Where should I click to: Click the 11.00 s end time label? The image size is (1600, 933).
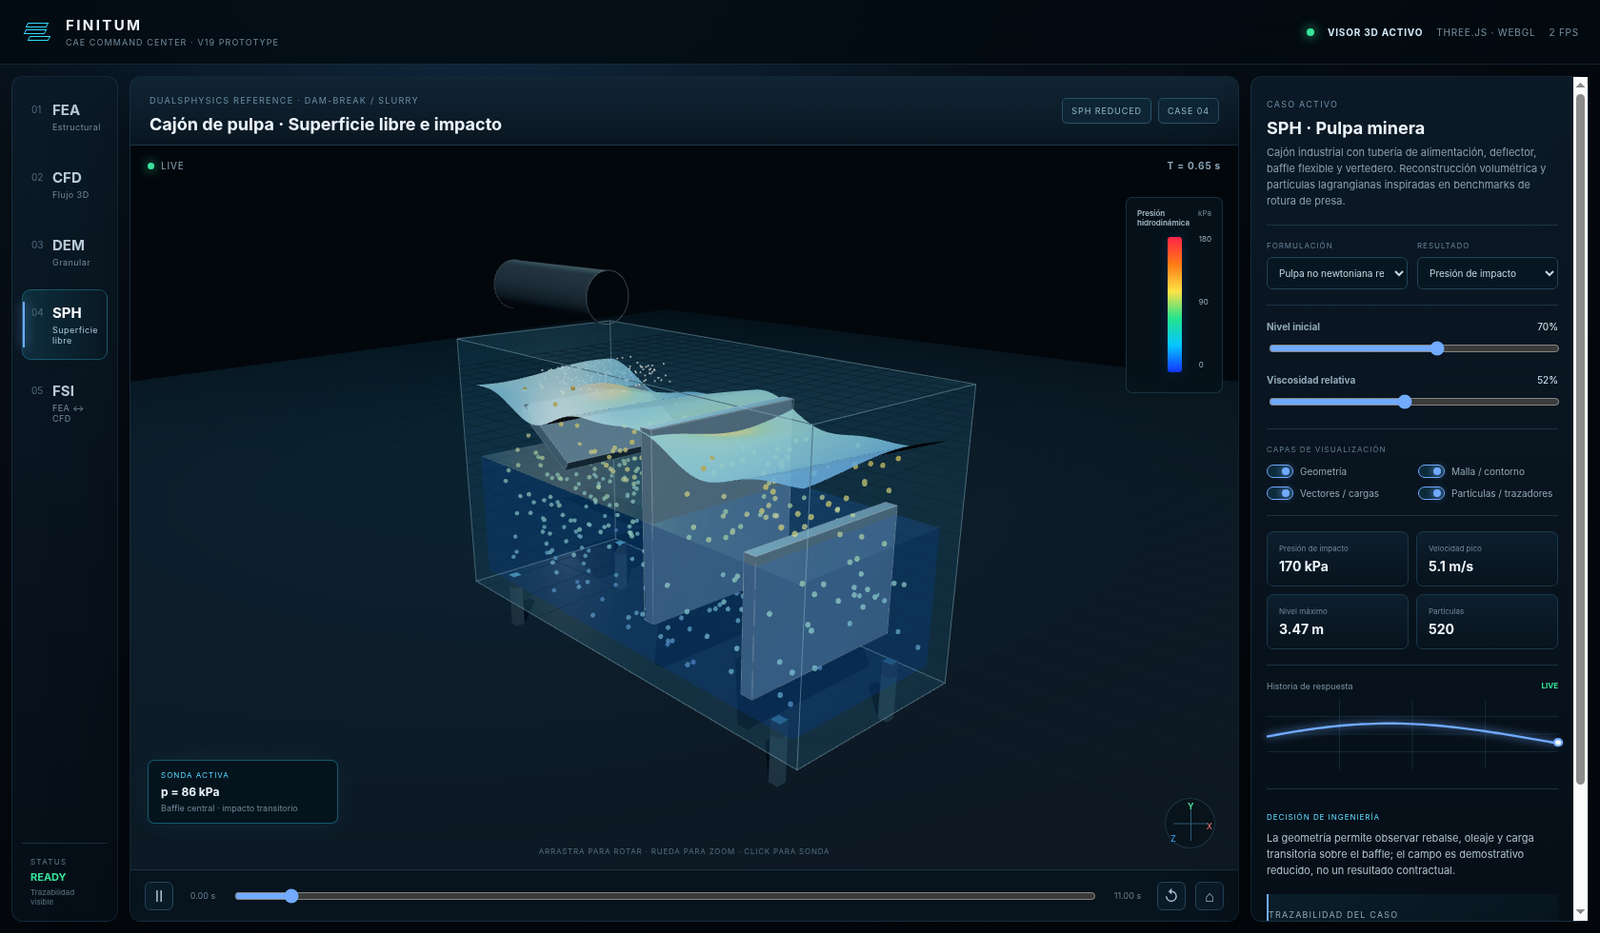(1127, 896)
